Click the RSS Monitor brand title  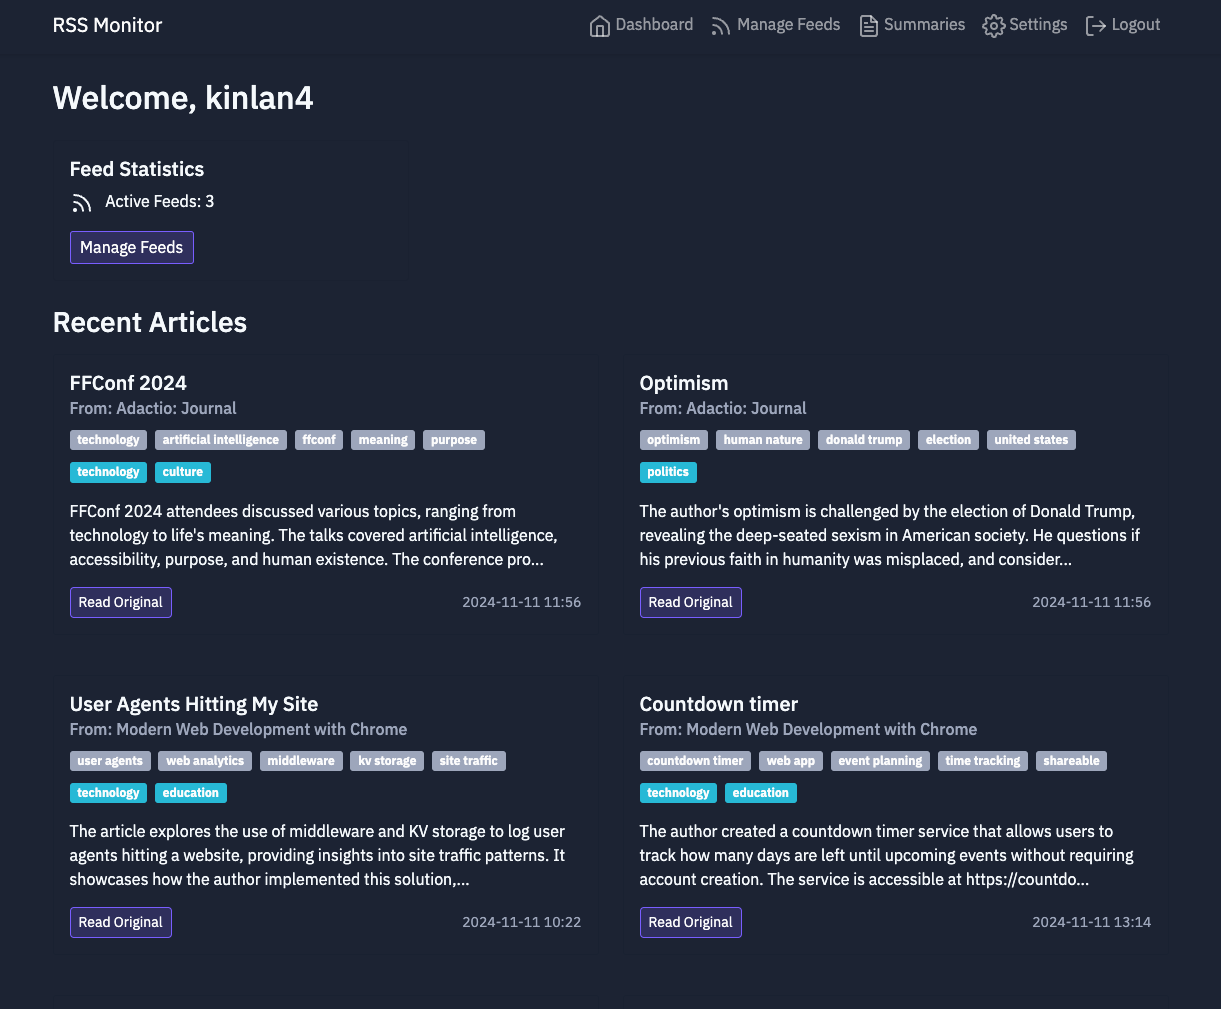click(107, 25)
